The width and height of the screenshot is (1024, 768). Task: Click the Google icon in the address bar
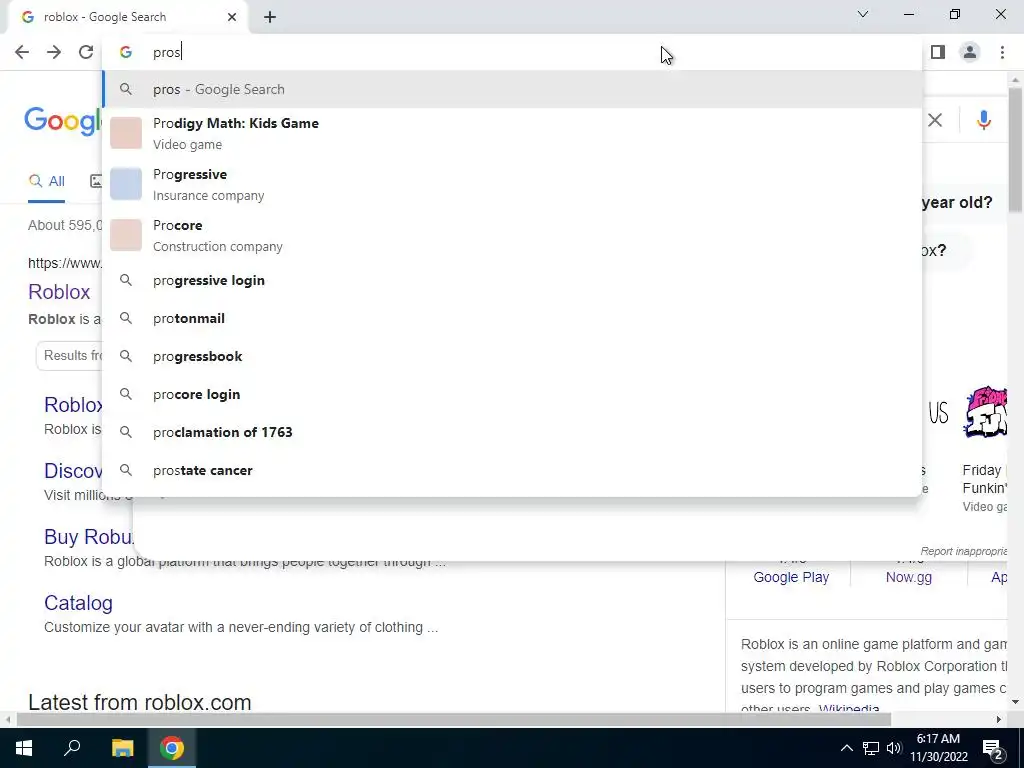pos(126,52)
